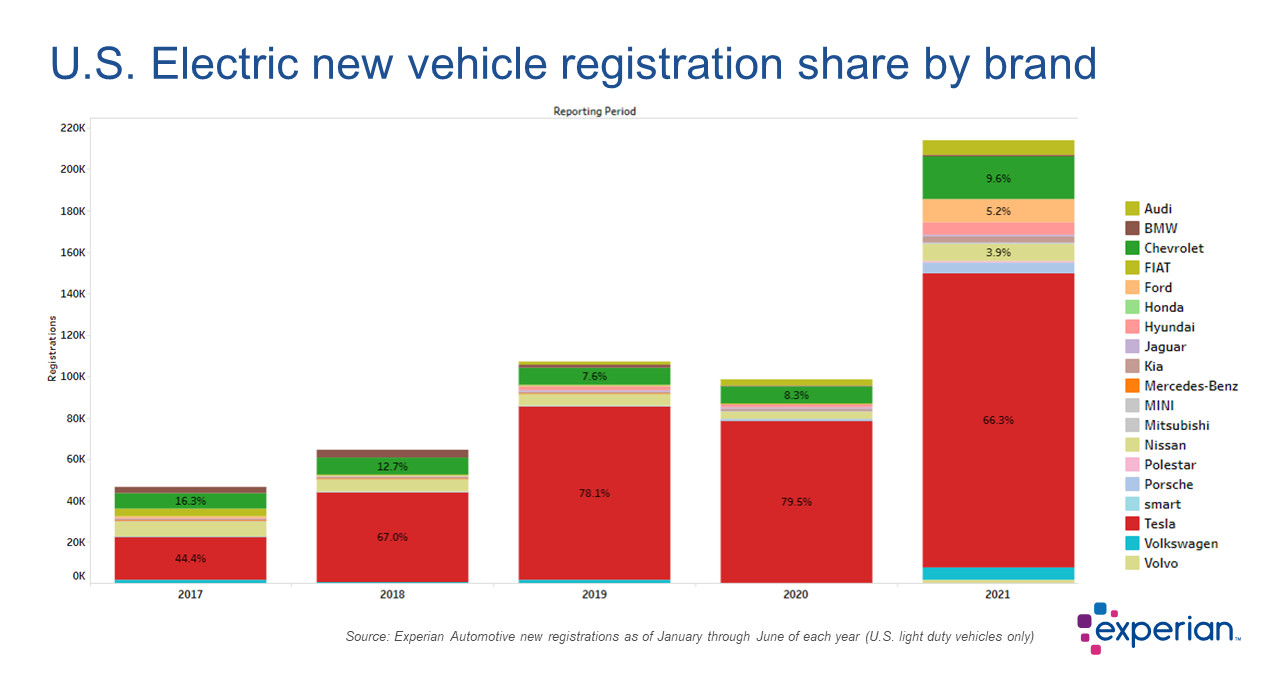Viewport: 1263px width, 675px height.
Task: Click the Ford legend color swatch
Action: click(x=1132, y=288)
